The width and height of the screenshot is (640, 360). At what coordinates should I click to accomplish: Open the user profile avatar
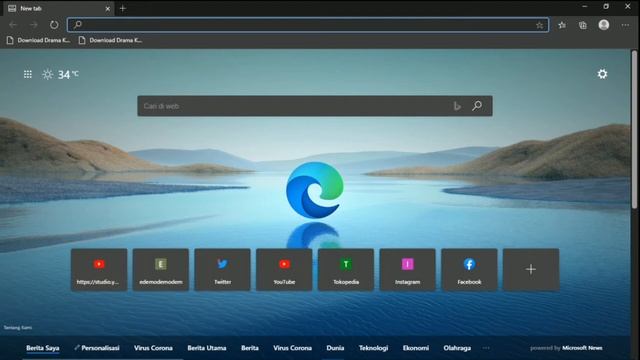click(x=604, y=25)
